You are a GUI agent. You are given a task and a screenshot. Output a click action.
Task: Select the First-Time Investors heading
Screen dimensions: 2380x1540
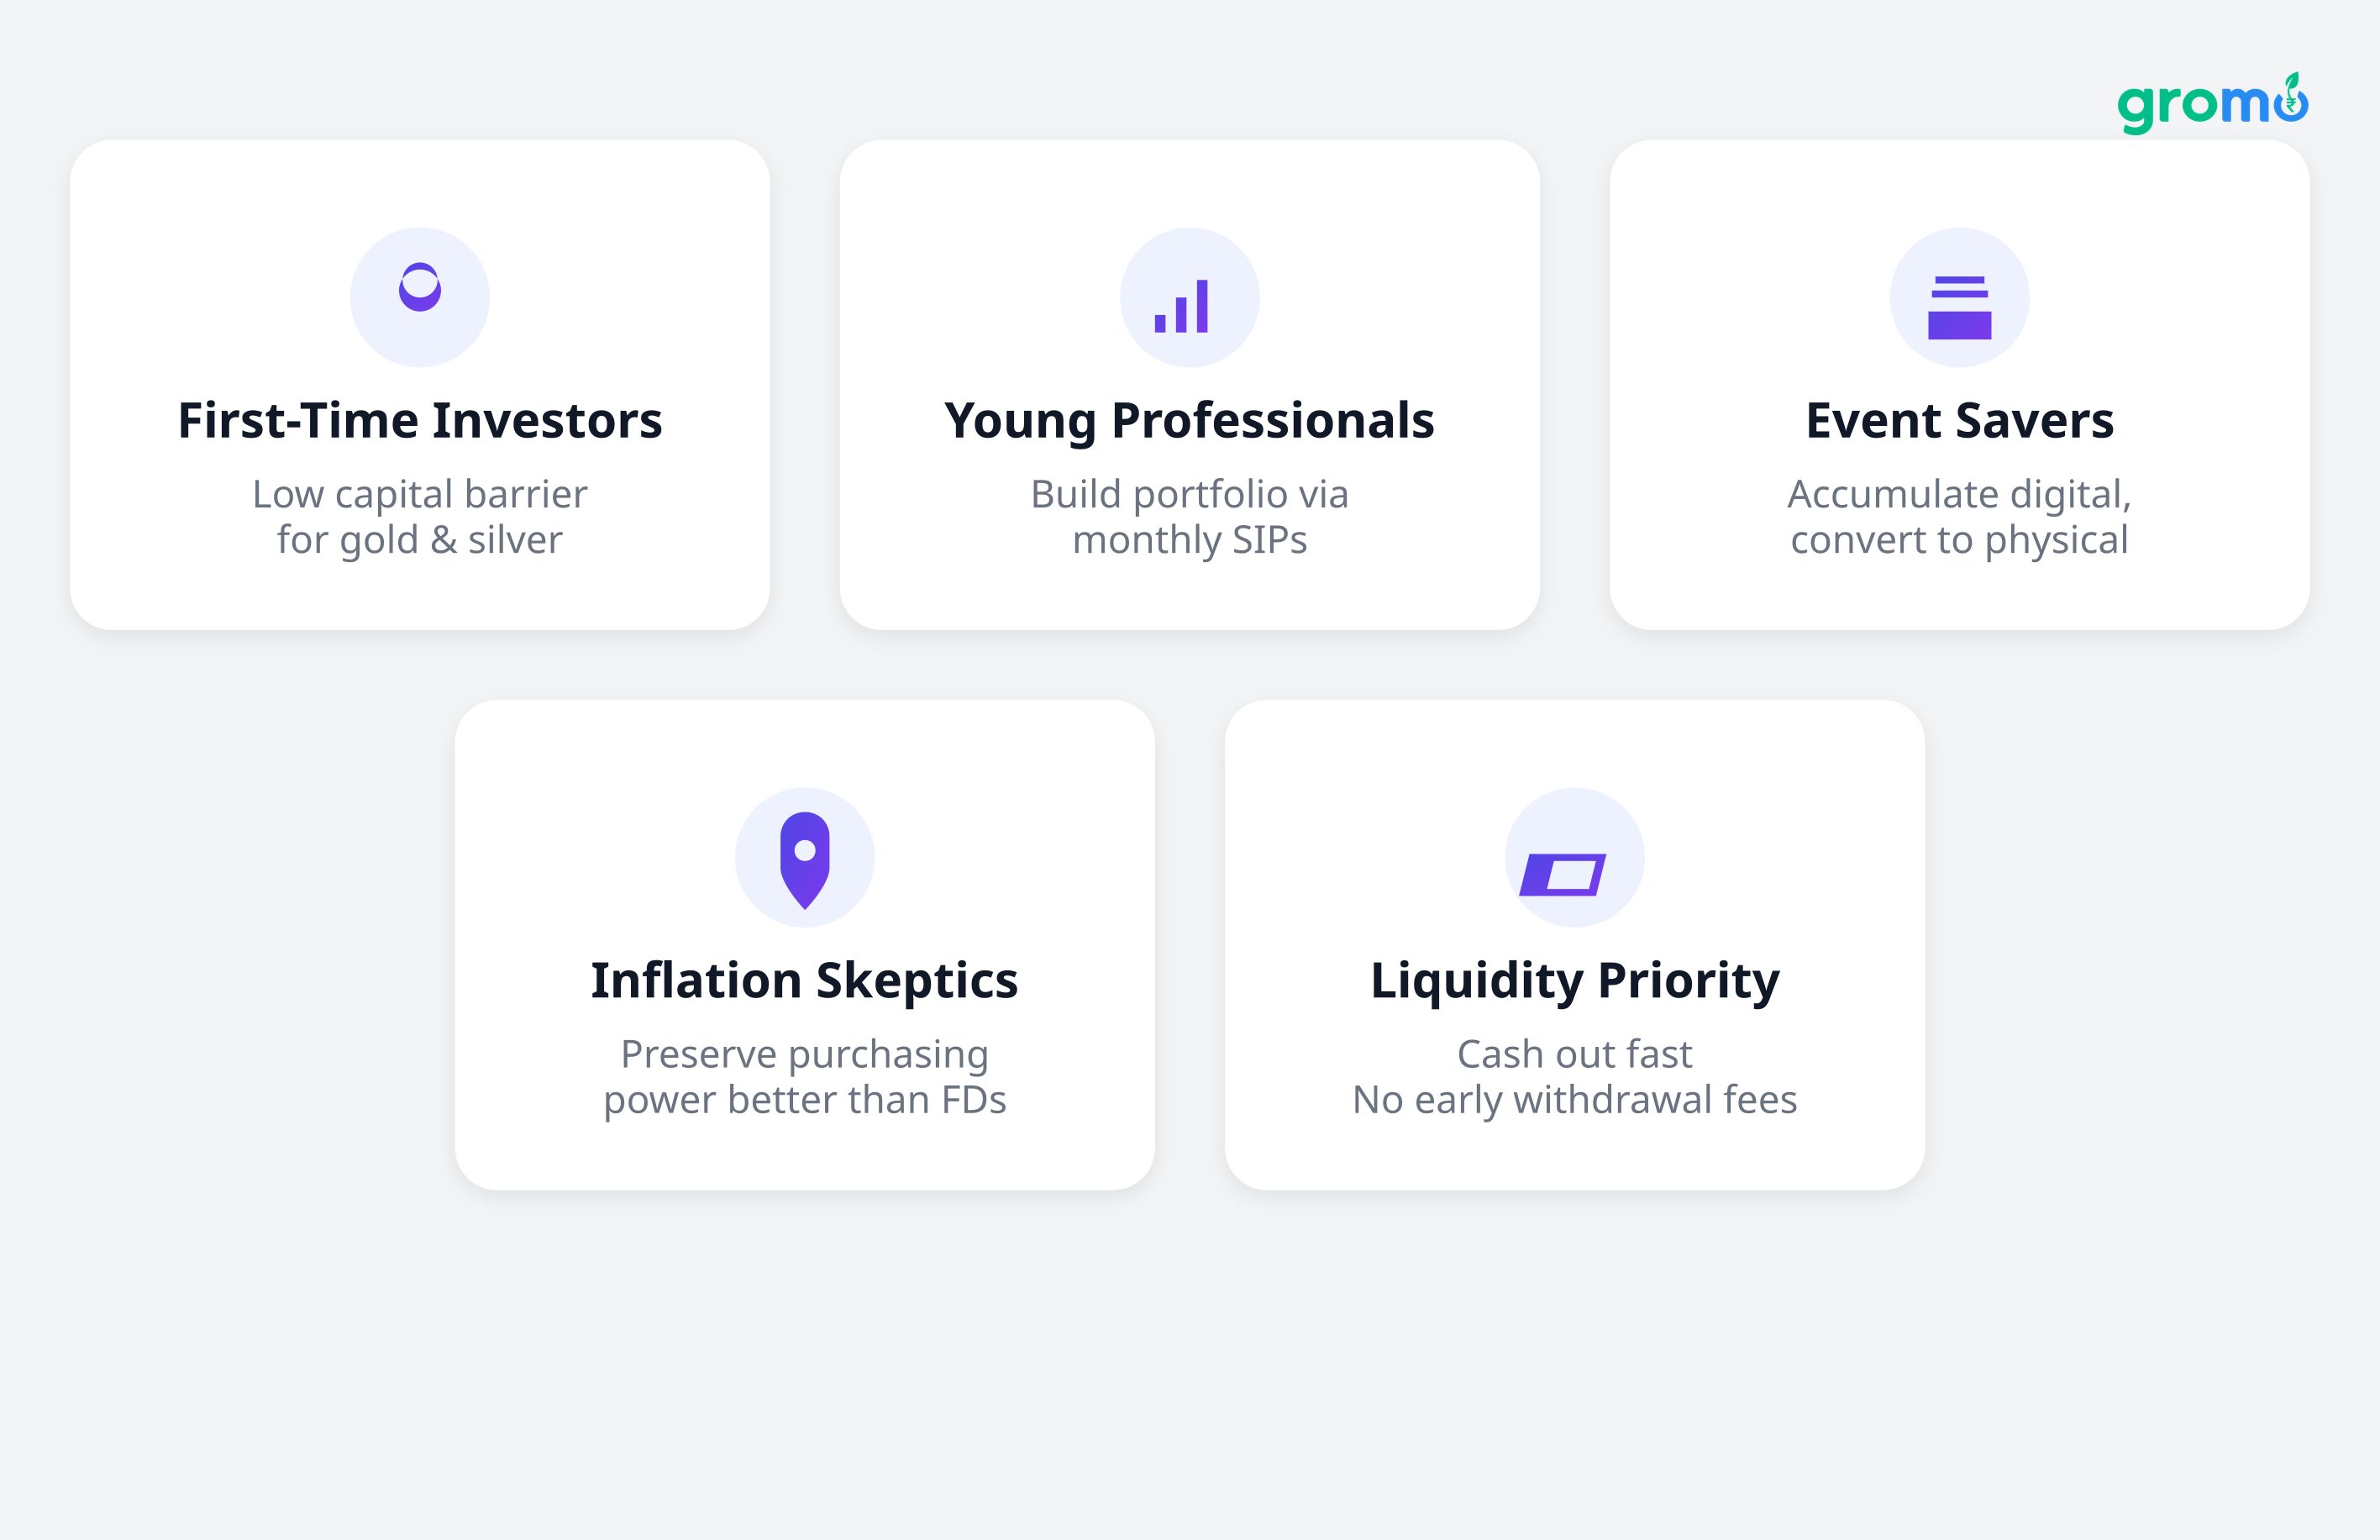pyautogui.click(x=420, y=420)
